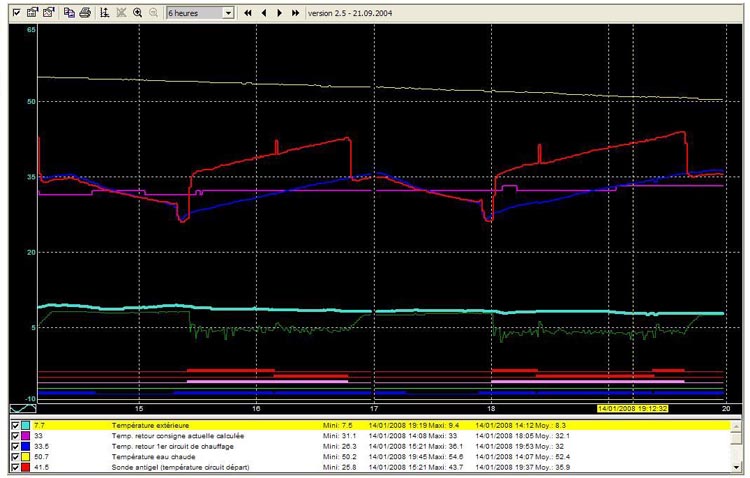Open the '6 heures' time range dropdown
This screenshot has height=478, width=750.
(228, 13)
